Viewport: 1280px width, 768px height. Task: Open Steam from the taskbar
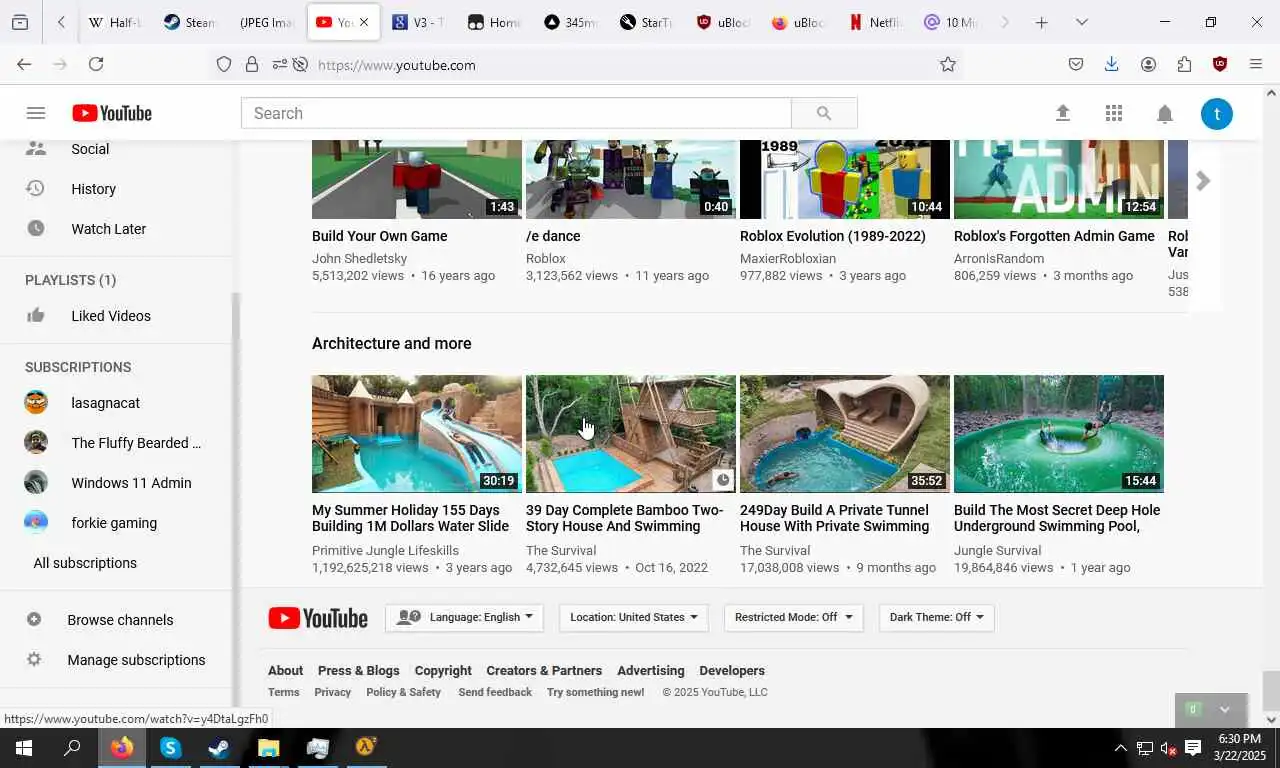click(x=219, y=748)
